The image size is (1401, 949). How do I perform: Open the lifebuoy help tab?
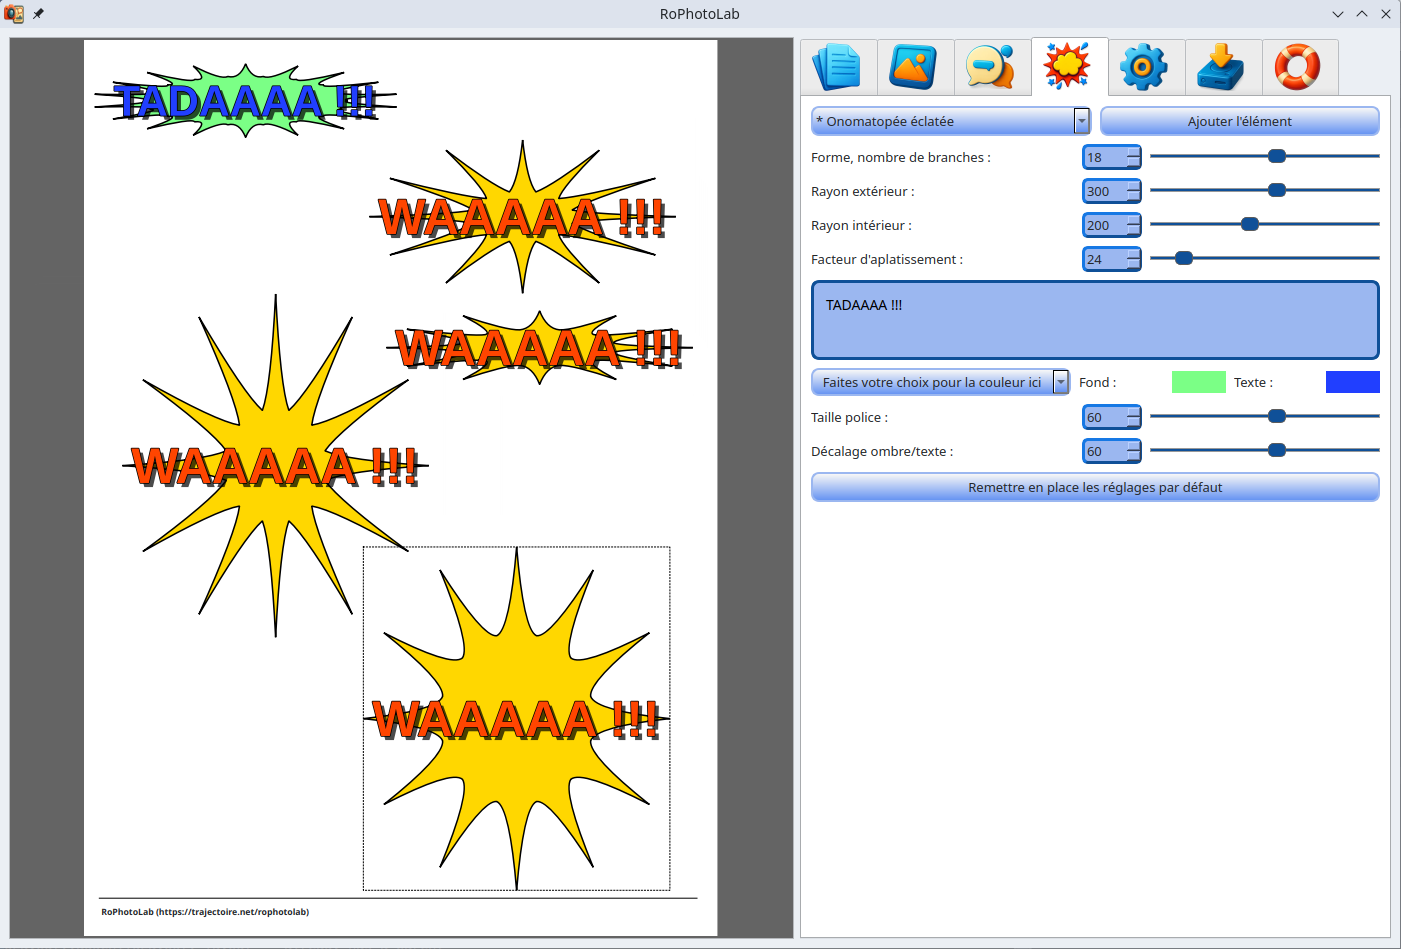click(x=1299, y=67)
